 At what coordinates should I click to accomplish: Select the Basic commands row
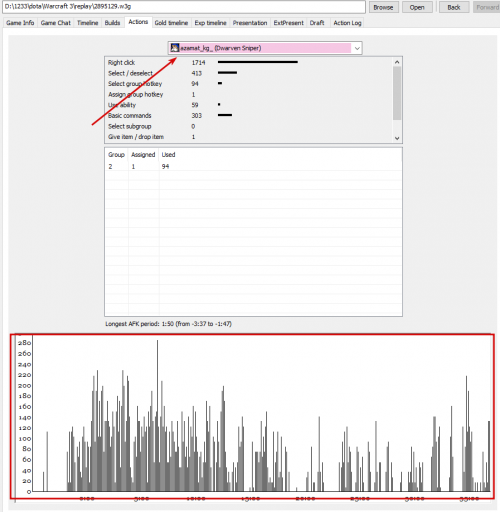pyautogui.click(x=249, y=116)
